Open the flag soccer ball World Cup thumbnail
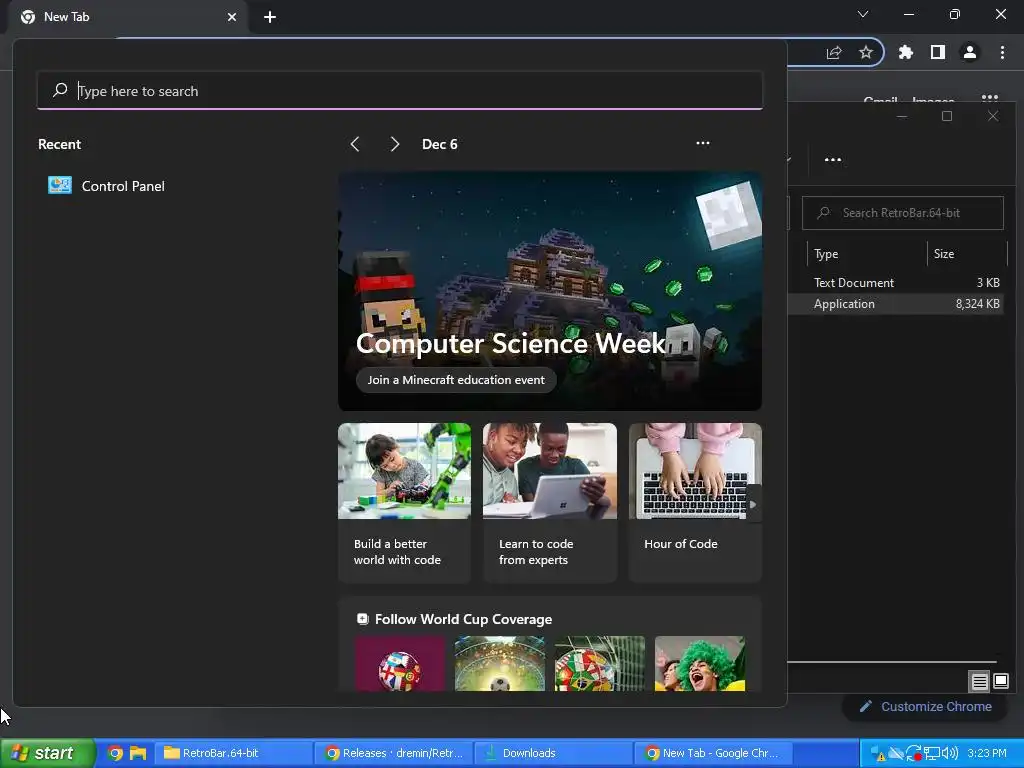Image resolution: width=1024 pixels, height=768 pixels. [400, 664]
